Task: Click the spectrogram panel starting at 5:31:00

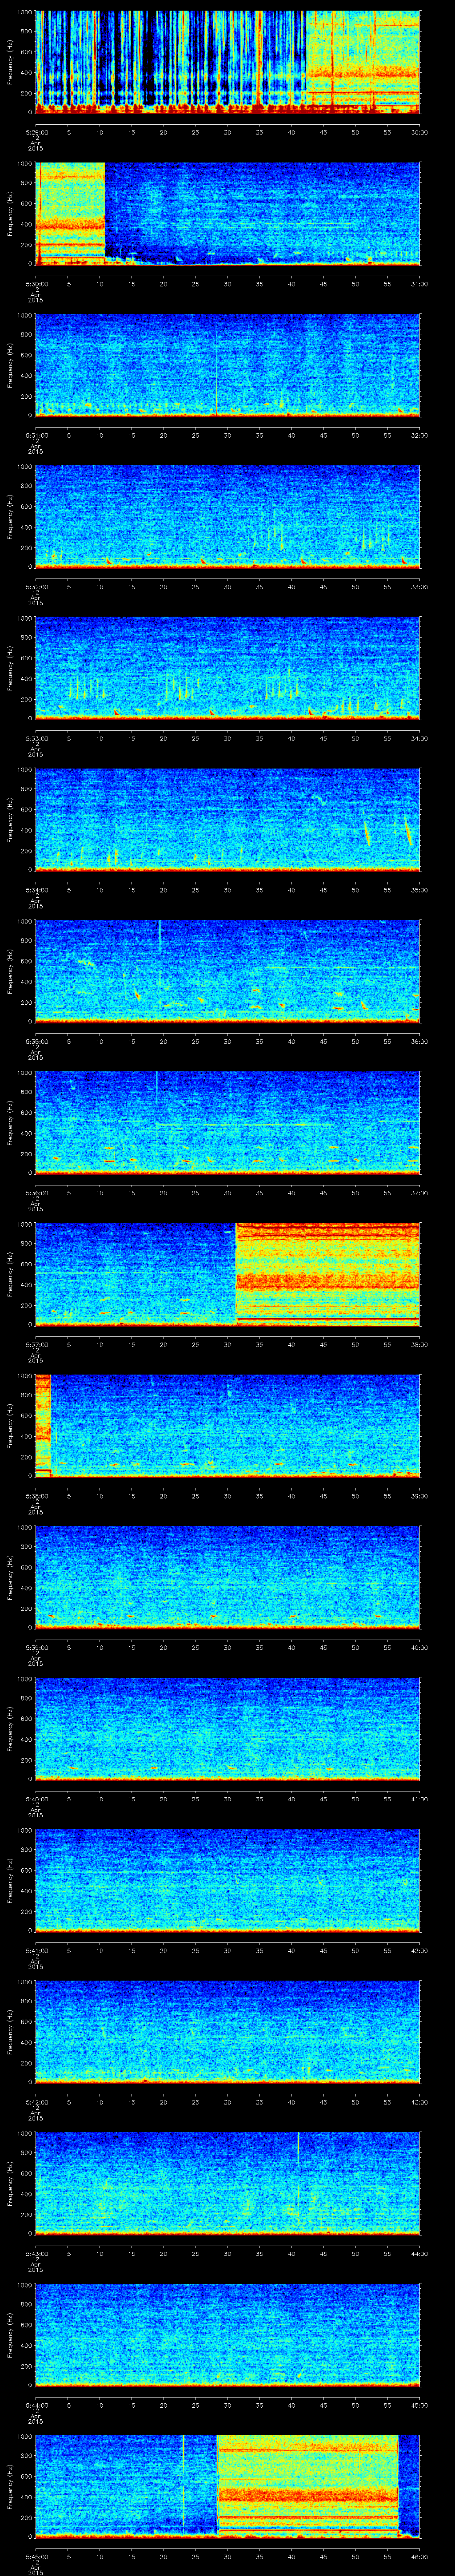Action: click(x=228, y=365)
